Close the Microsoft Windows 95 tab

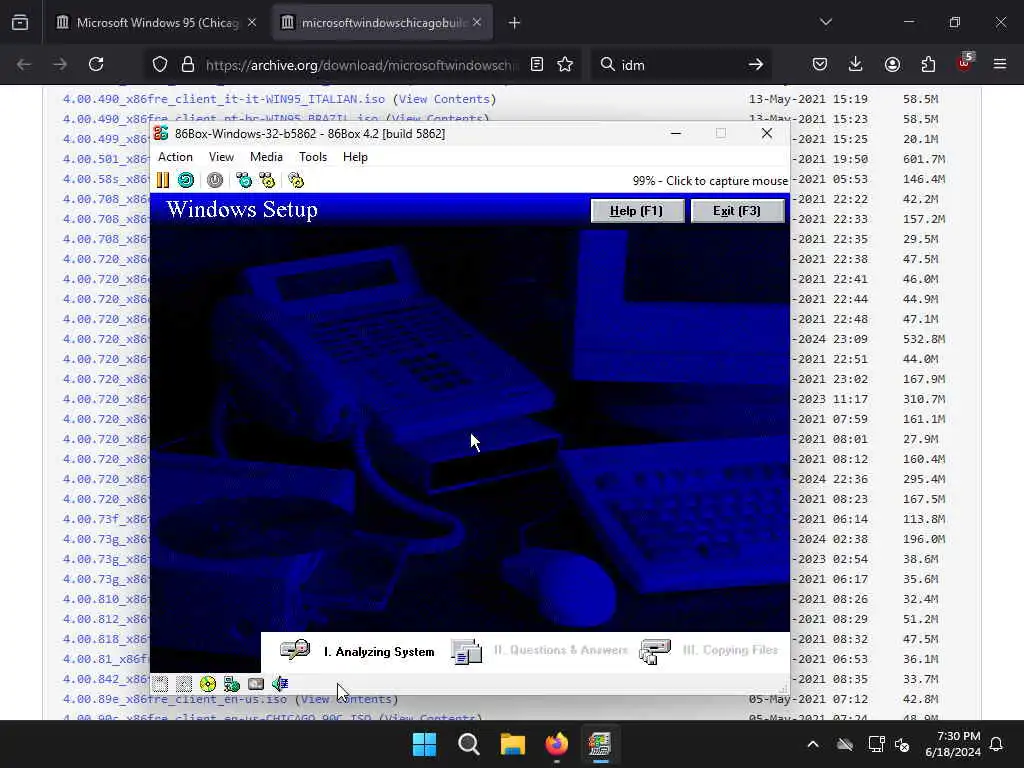coord(252,23)
